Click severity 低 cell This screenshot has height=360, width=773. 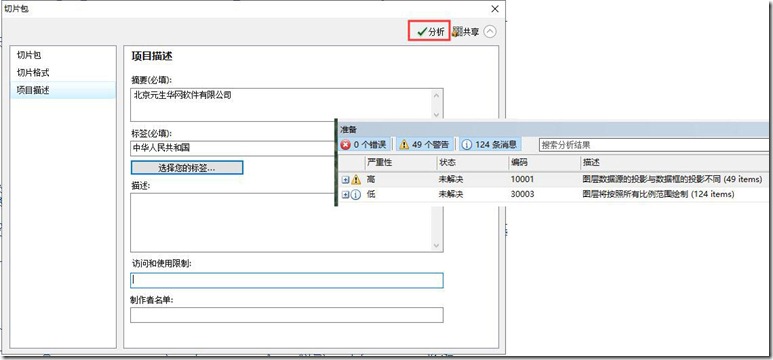[x=371, y=195]
